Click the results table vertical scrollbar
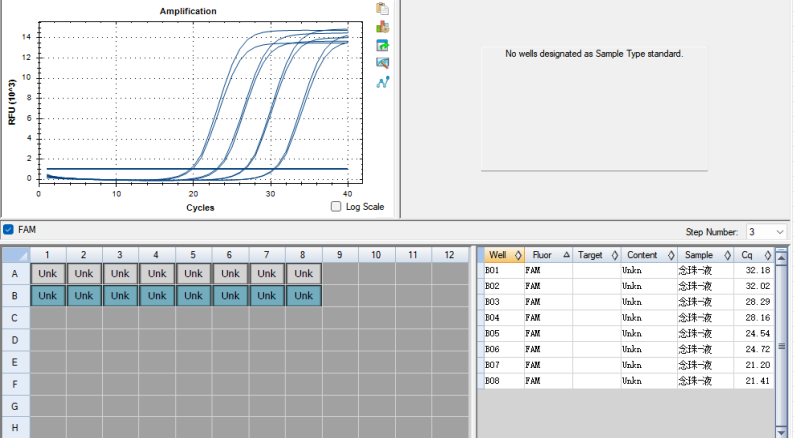This screenshot has width=794, height=438. 781,346
